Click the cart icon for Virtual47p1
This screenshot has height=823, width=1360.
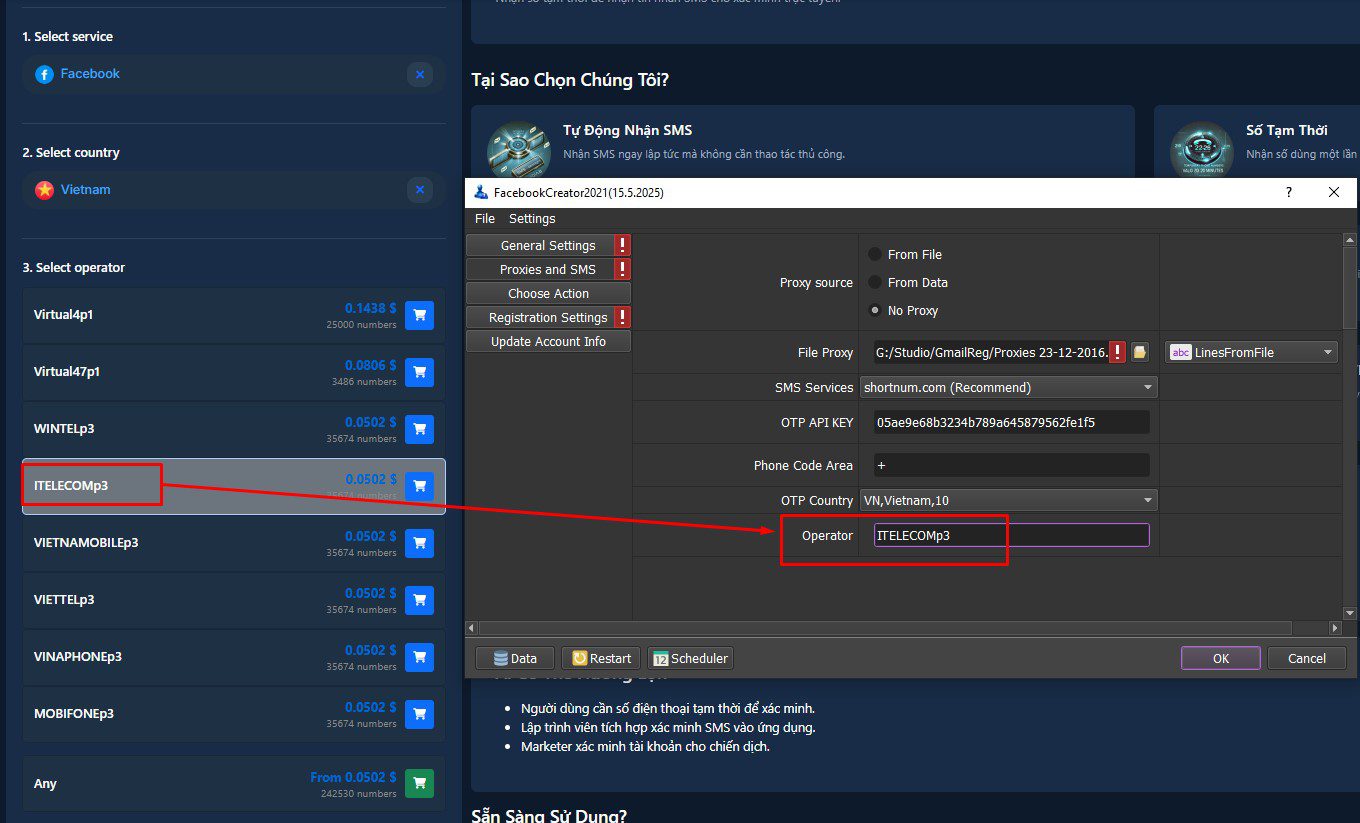tap(420, 372)
